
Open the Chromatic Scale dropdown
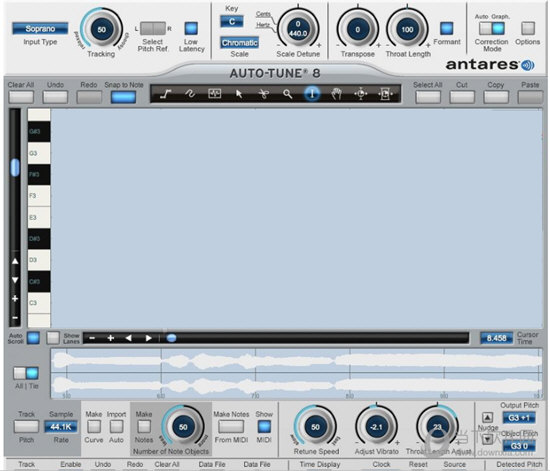click(x=240, y=43)
